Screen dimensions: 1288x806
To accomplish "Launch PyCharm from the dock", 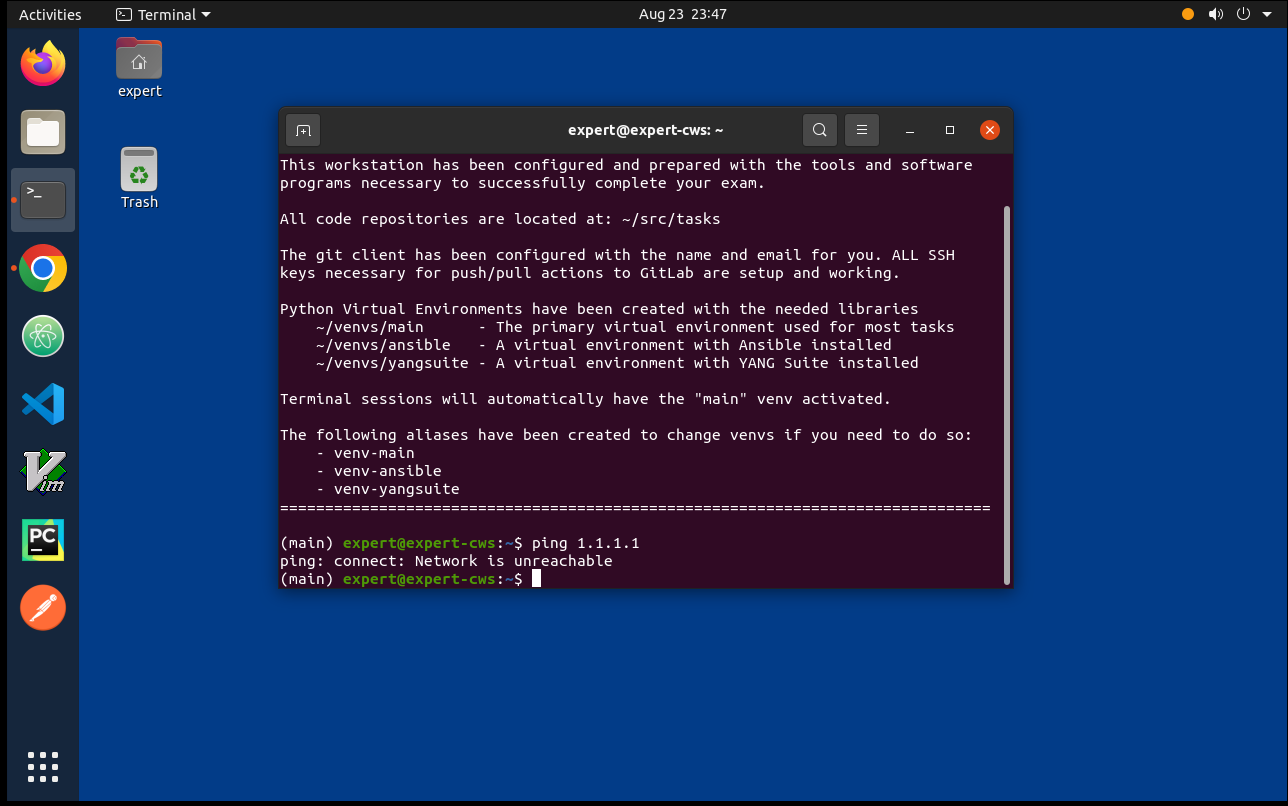I will (43, 540).
